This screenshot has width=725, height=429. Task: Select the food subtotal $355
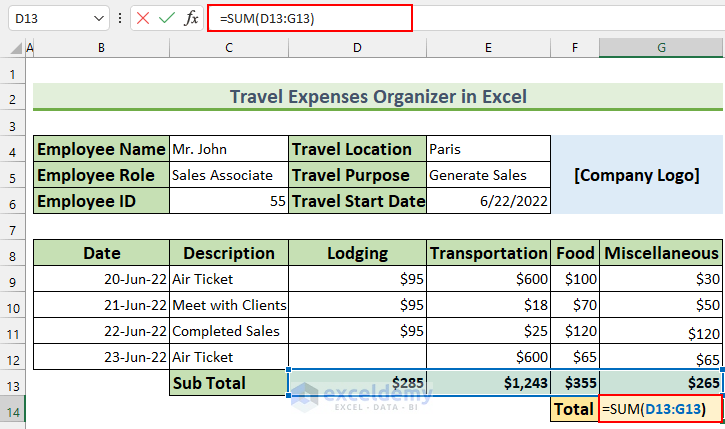point(575,383)
